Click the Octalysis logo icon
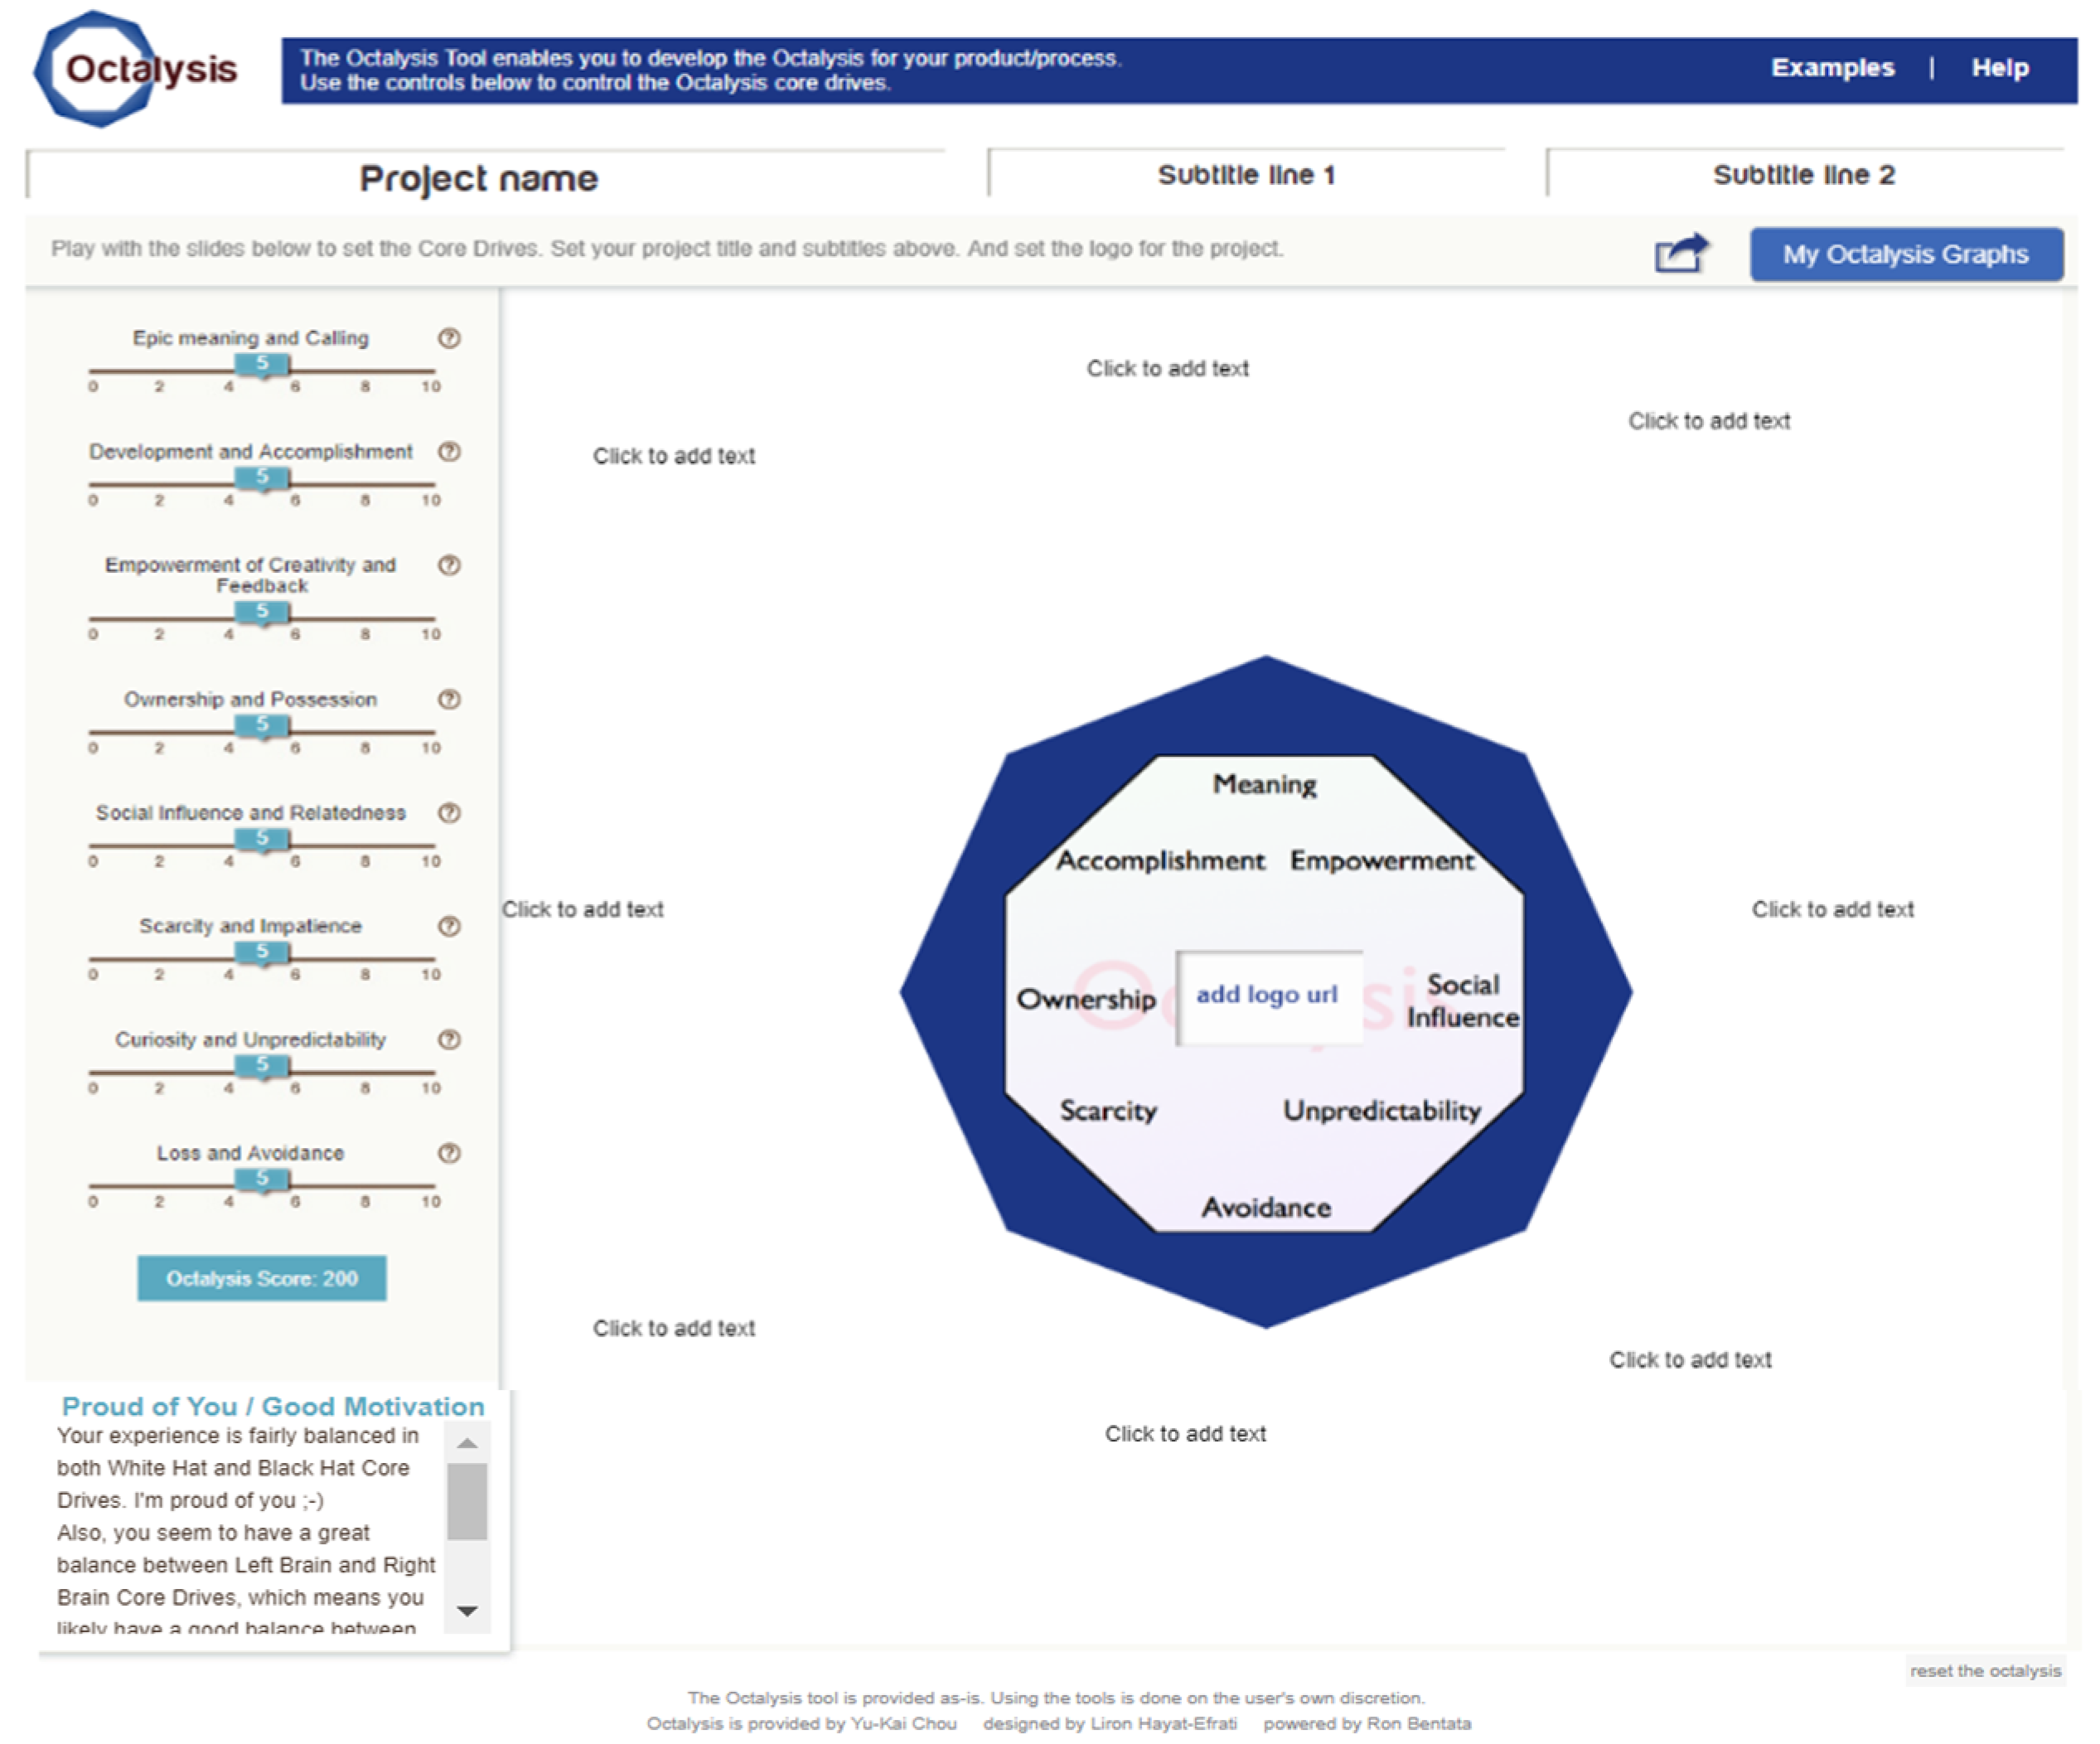The image size is (2100, 1744). [137, 68]
